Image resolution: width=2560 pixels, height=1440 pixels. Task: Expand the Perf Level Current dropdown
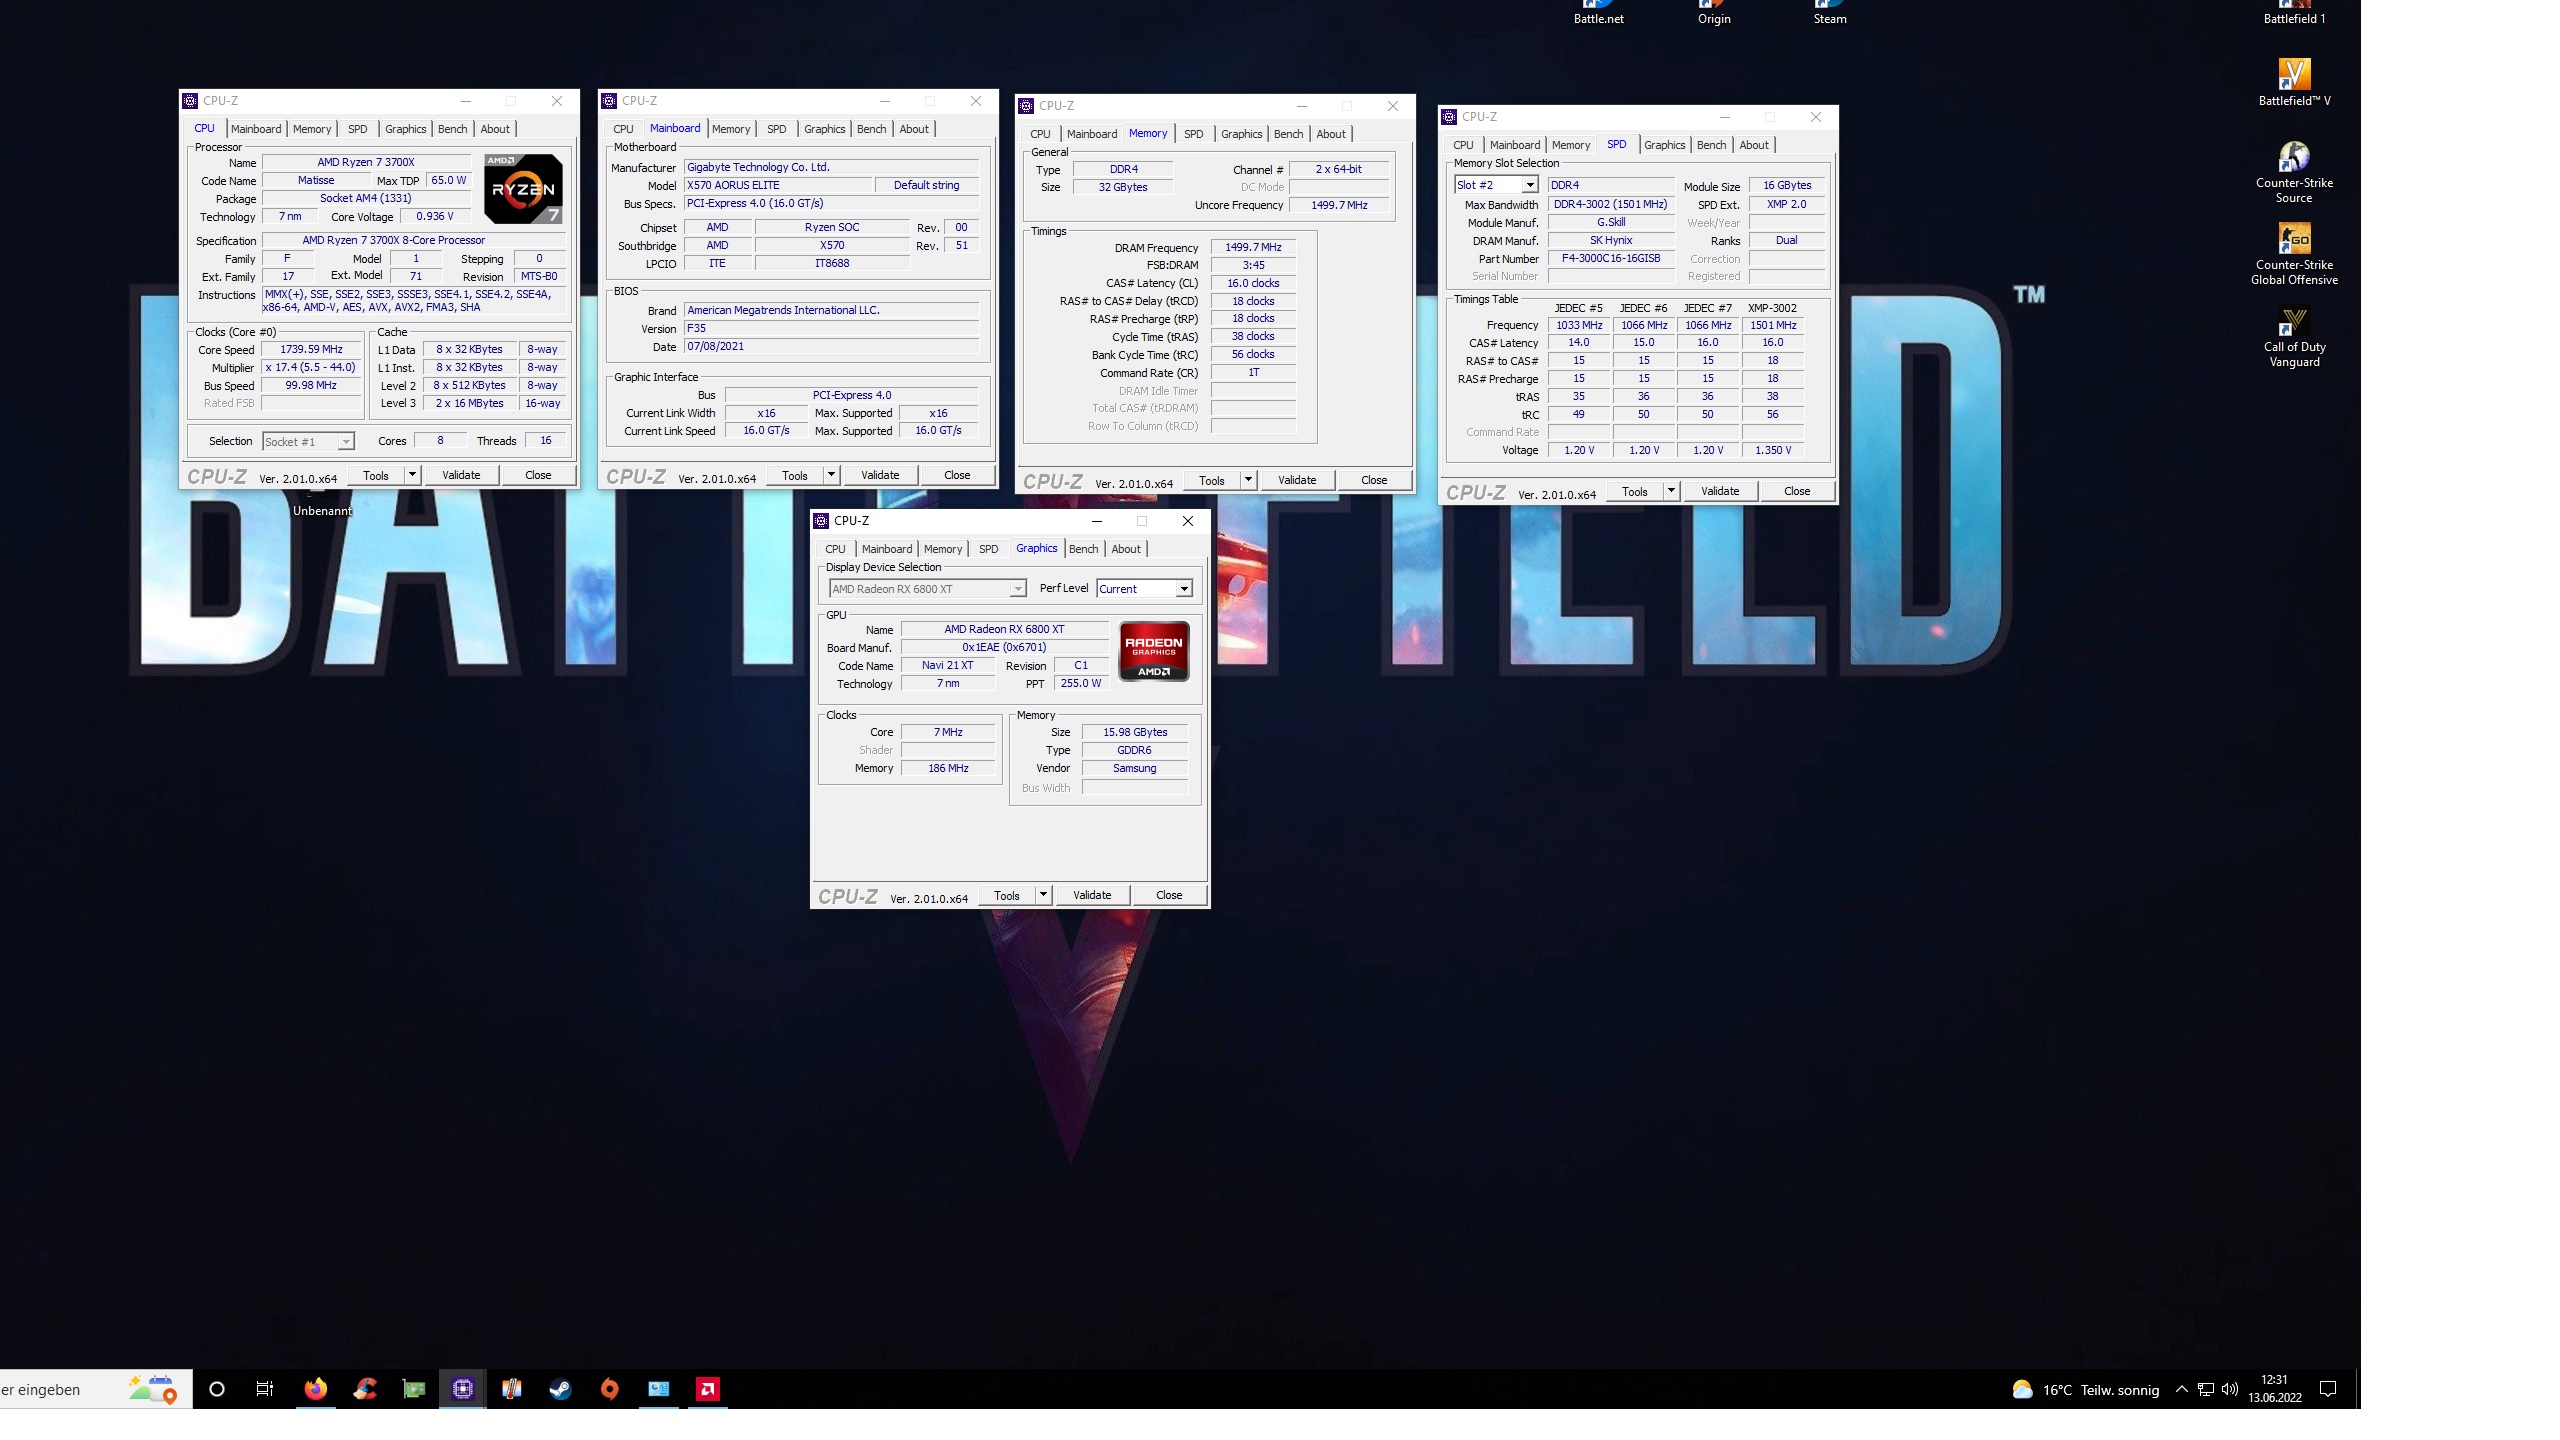point(1183,589)
